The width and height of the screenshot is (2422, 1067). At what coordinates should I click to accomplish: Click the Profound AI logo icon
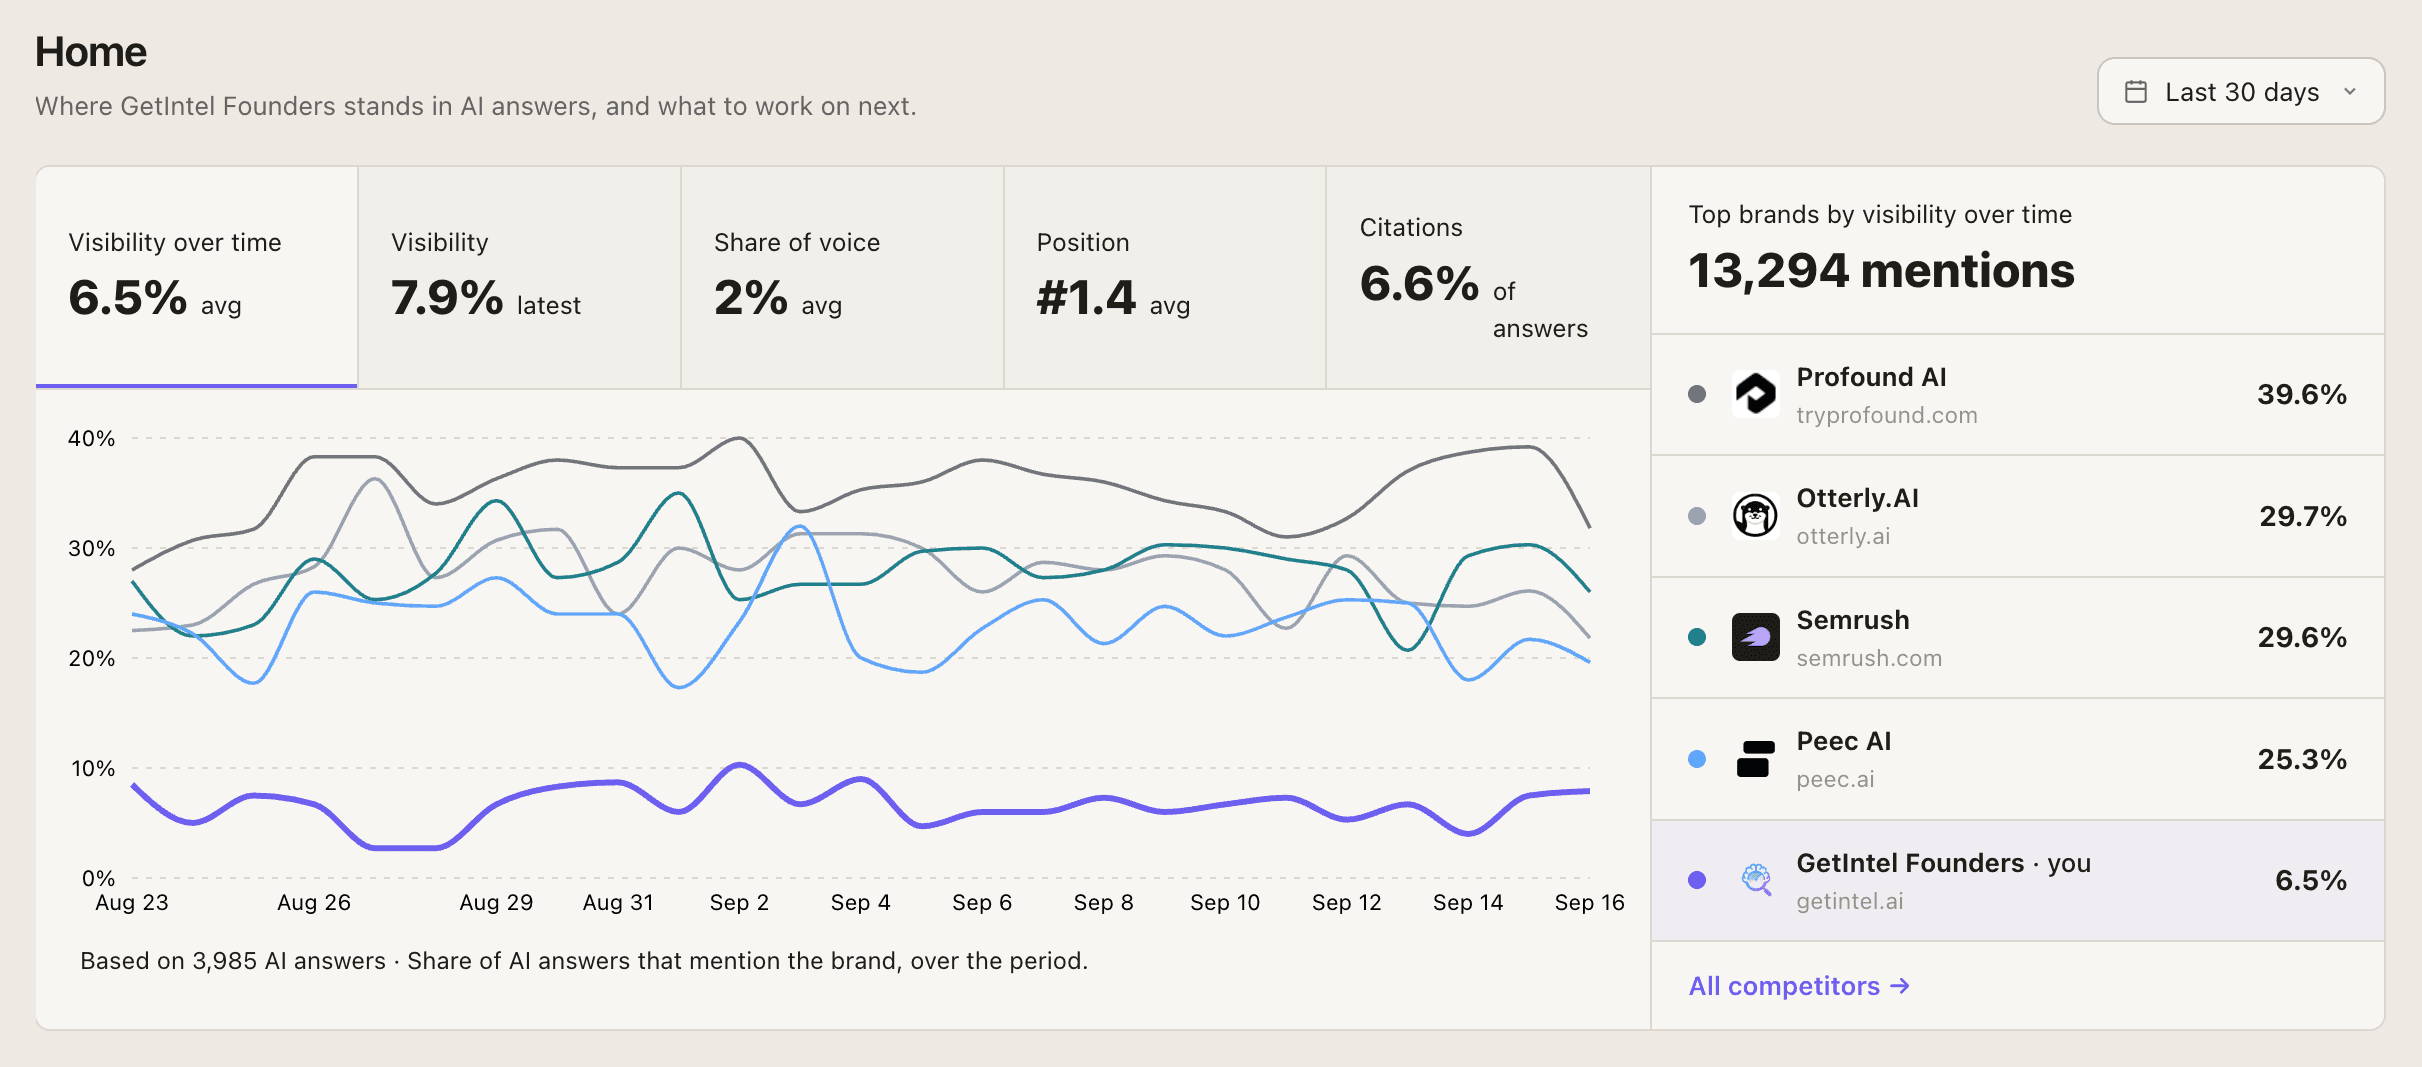[x=1755, y=394]
